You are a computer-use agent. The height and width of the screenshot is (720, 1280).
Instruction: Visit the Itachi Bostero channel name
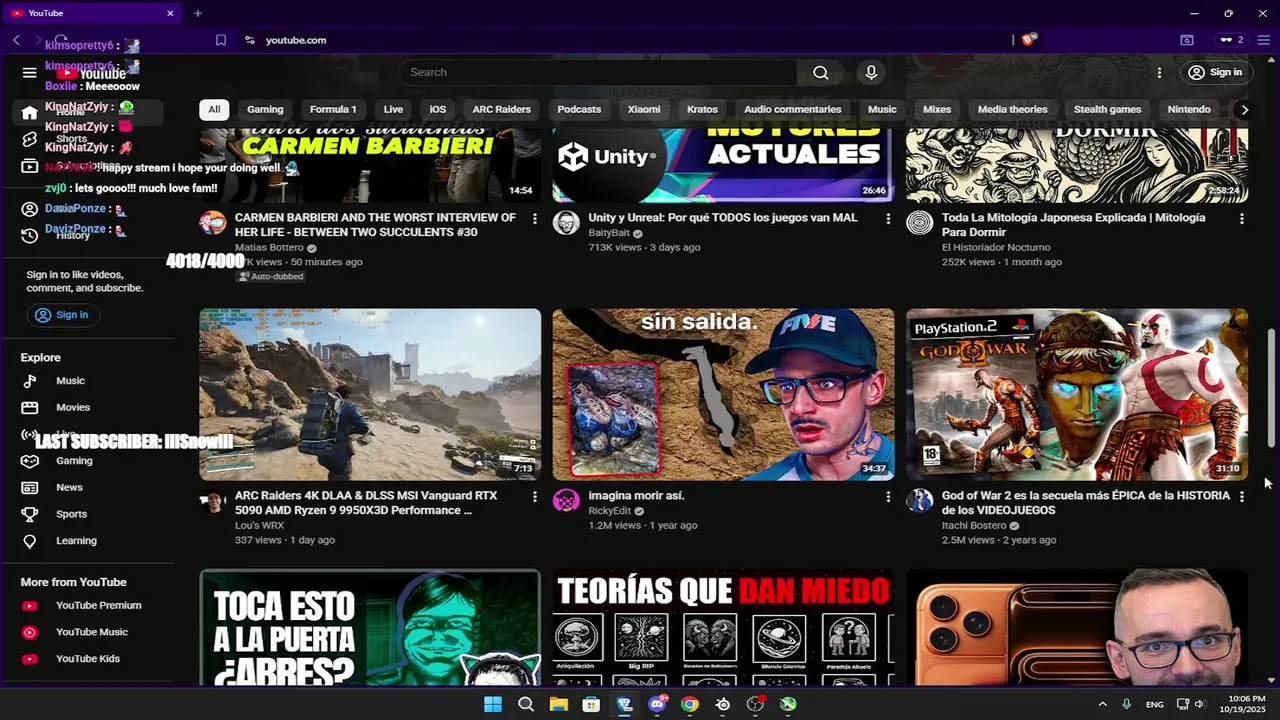[974, 525]
